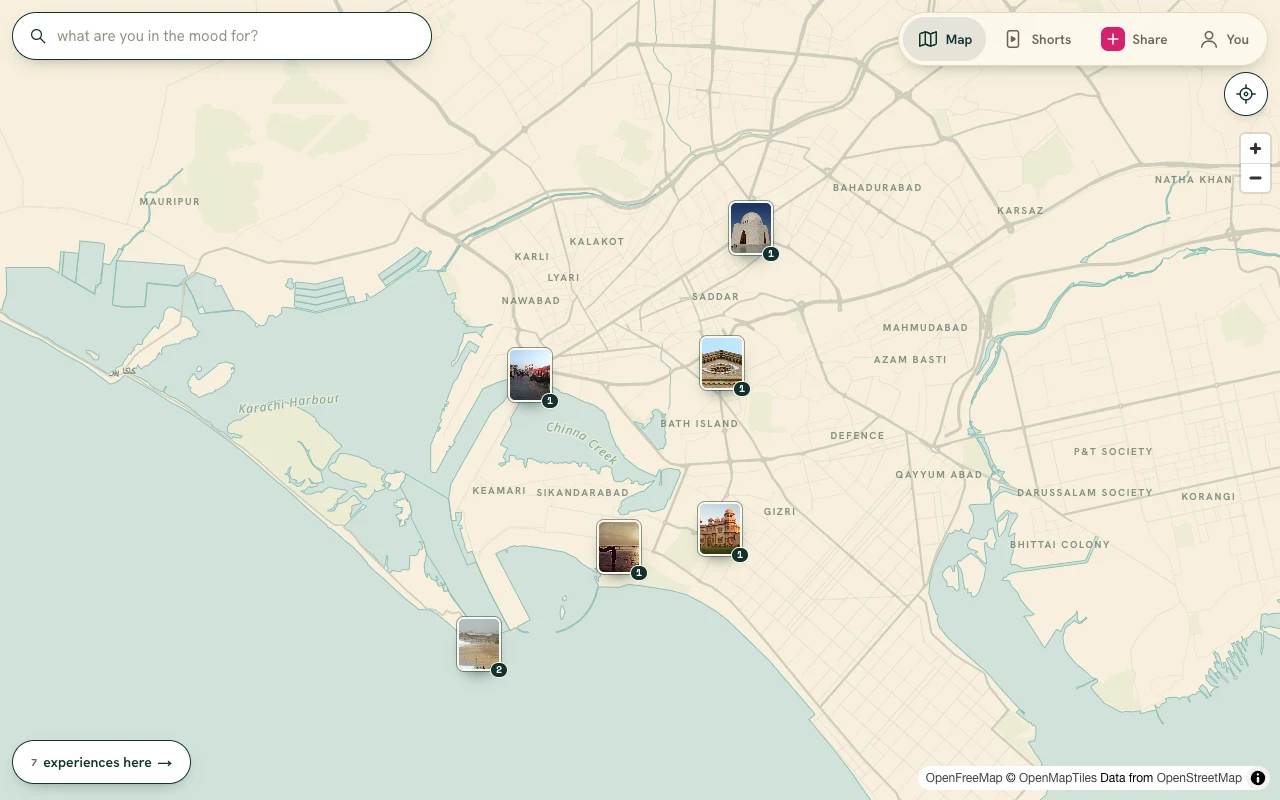Click the Qayyum Abad label
The image size is (1280, 800).
[939, 475]
